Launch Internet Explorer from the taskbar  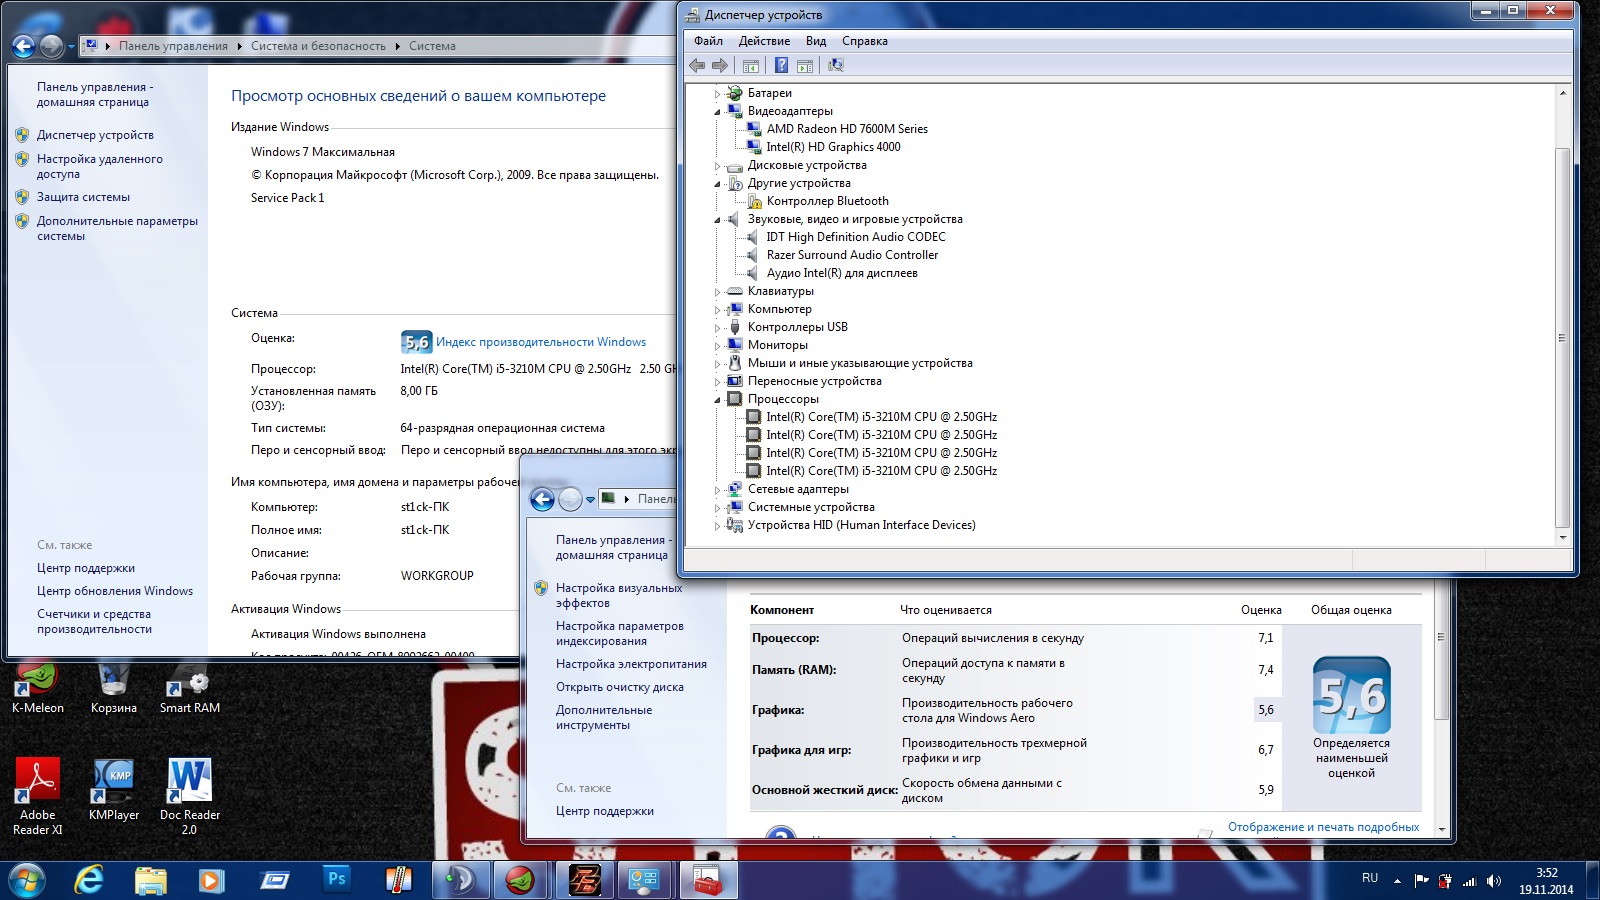[x=89, y=880]
